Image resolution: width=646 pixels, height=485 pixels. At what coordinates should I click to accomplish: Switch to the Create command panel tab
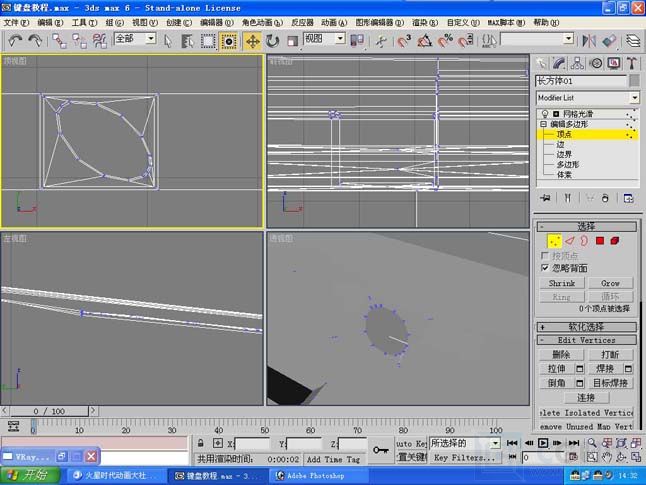coord(541,63)
